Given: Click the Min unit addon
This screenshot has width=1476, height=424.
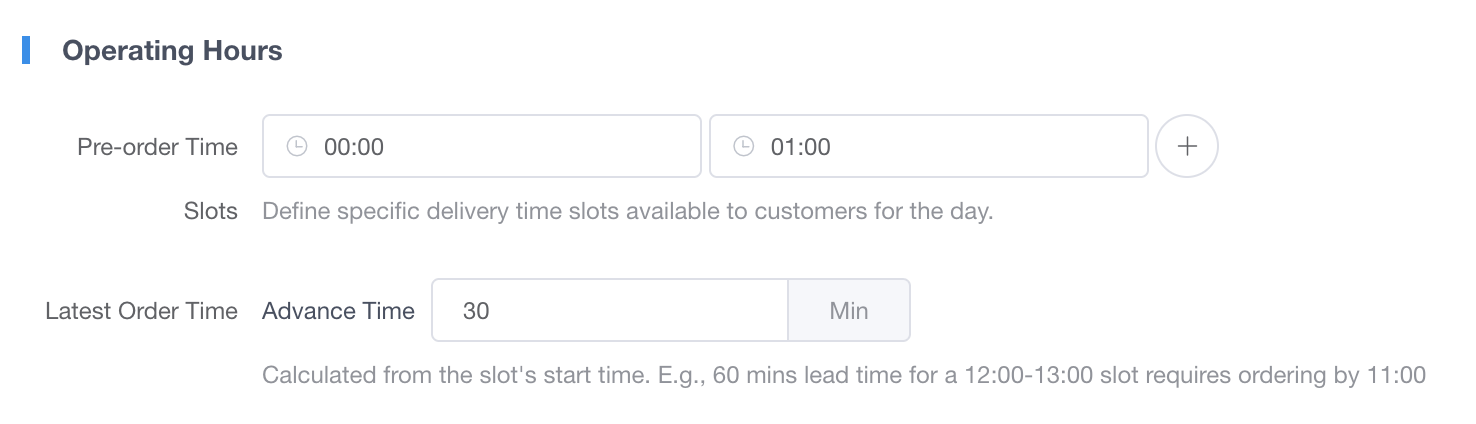Looking at the screenshot, I should [x=849, y=311].
